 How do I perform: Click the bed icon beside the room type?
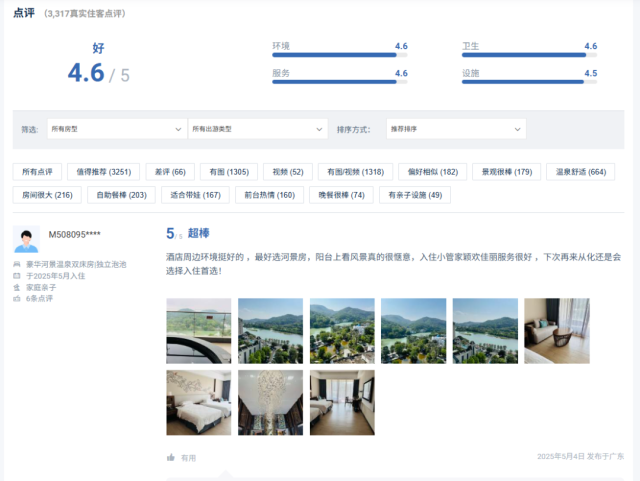coord(17,263)
